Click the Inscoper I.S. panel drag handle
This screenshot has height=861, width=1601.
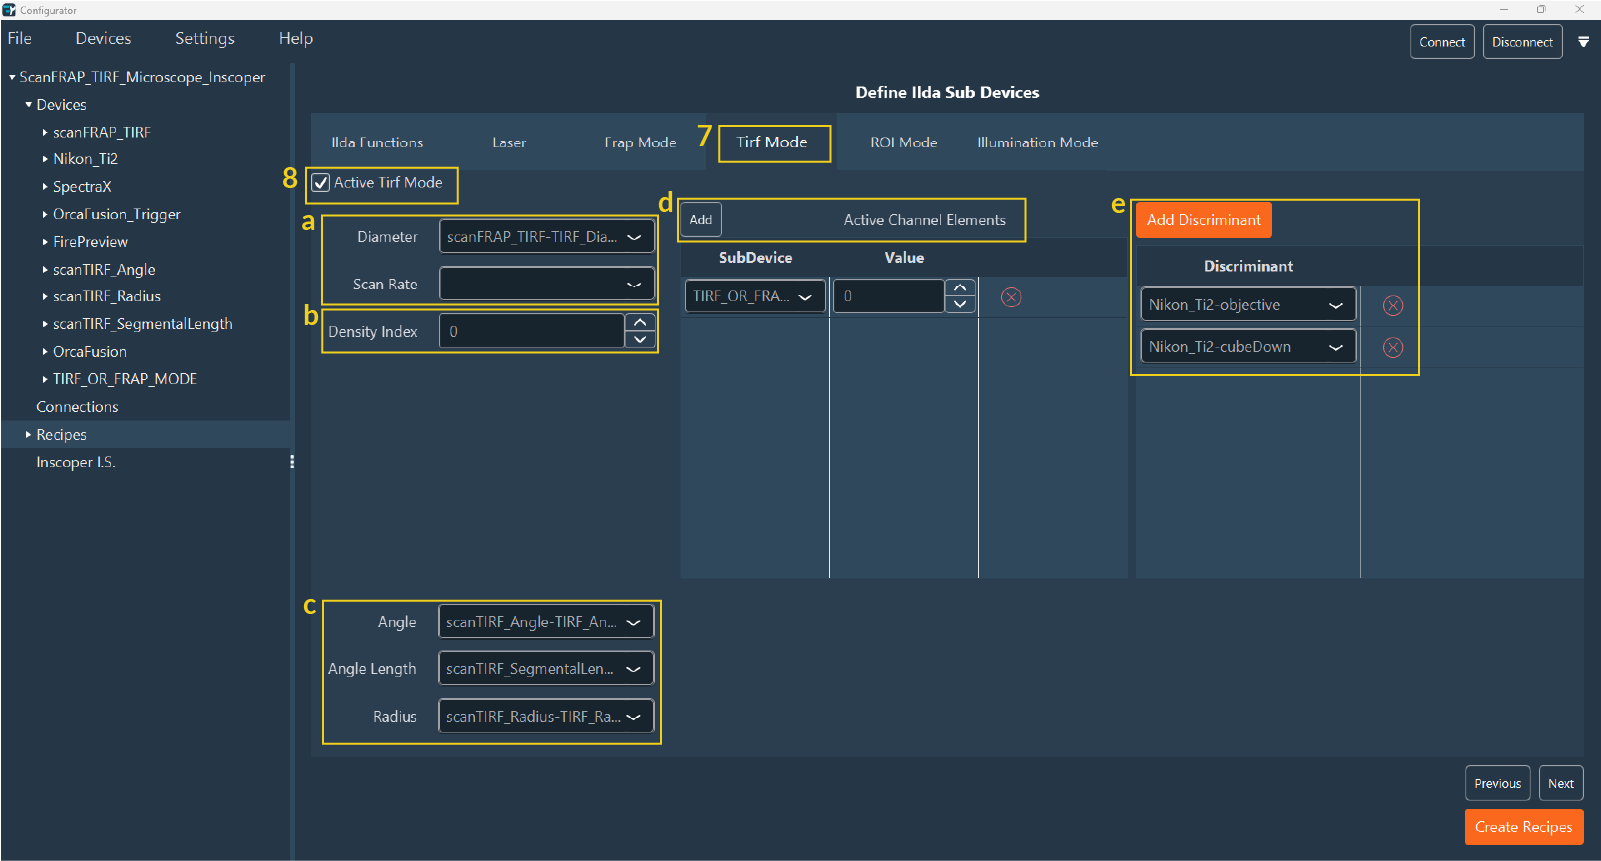(x=291, y=462)
